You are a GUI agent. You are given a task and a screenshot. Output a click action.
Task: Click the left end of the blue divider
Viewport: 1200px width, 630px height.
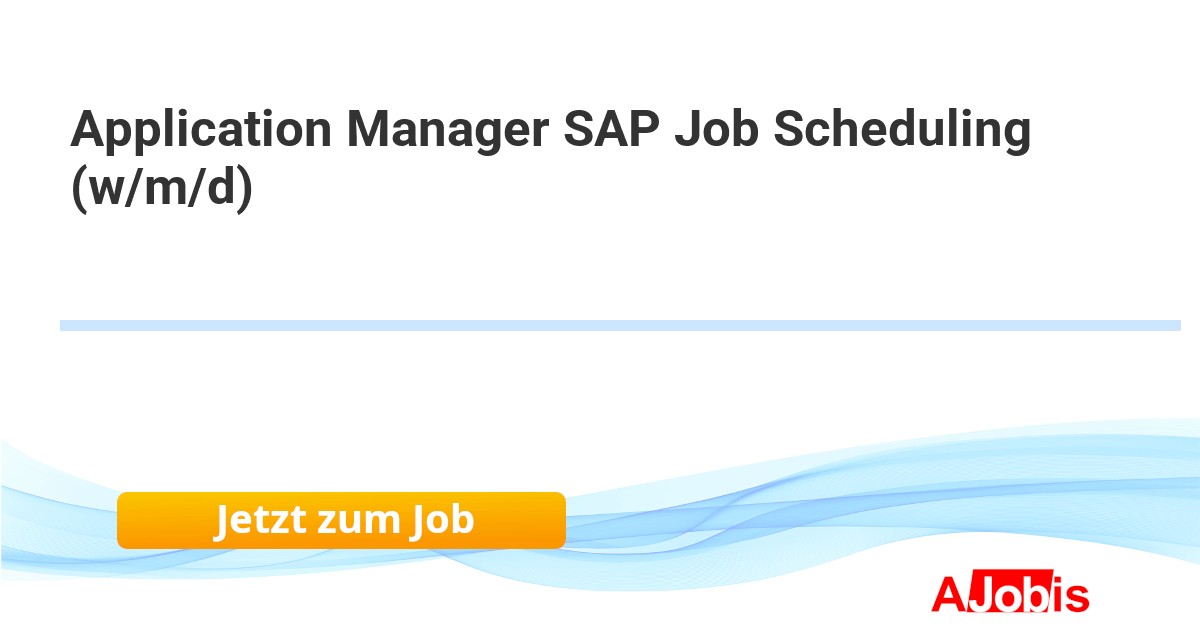66,325
